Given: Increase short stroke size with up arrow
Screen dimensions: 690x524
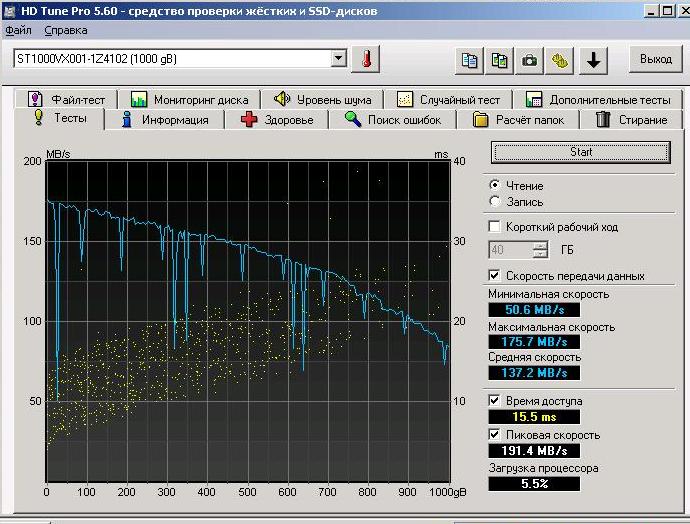Looking at the screenshot, I should coord(540,246).
